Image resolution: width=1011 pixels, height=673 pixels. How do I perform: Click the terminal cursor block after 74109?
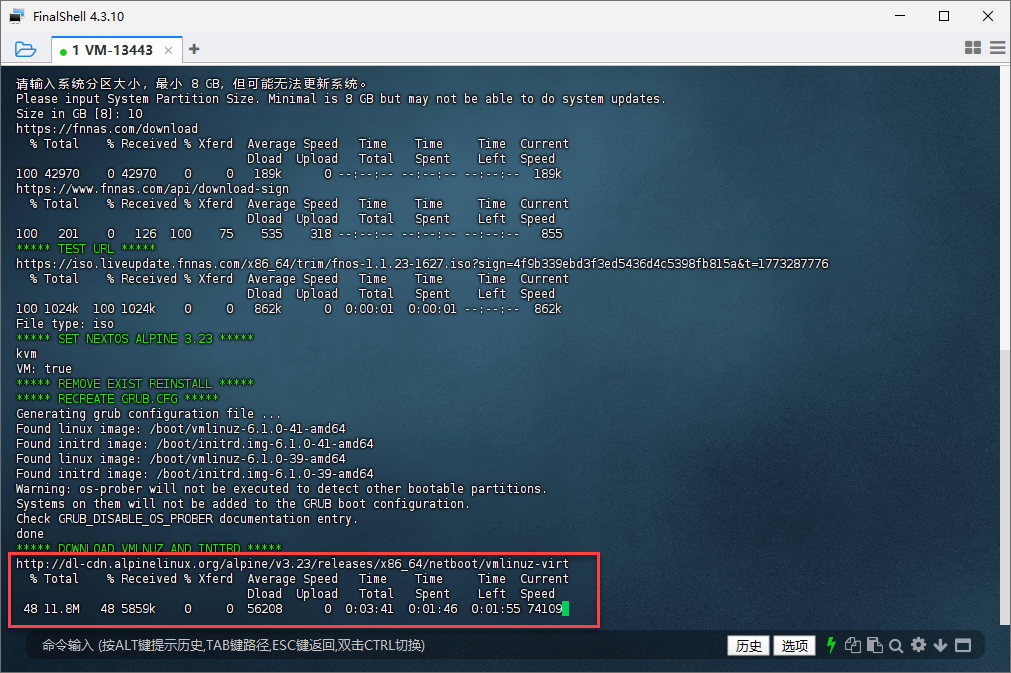click(565, 609)
